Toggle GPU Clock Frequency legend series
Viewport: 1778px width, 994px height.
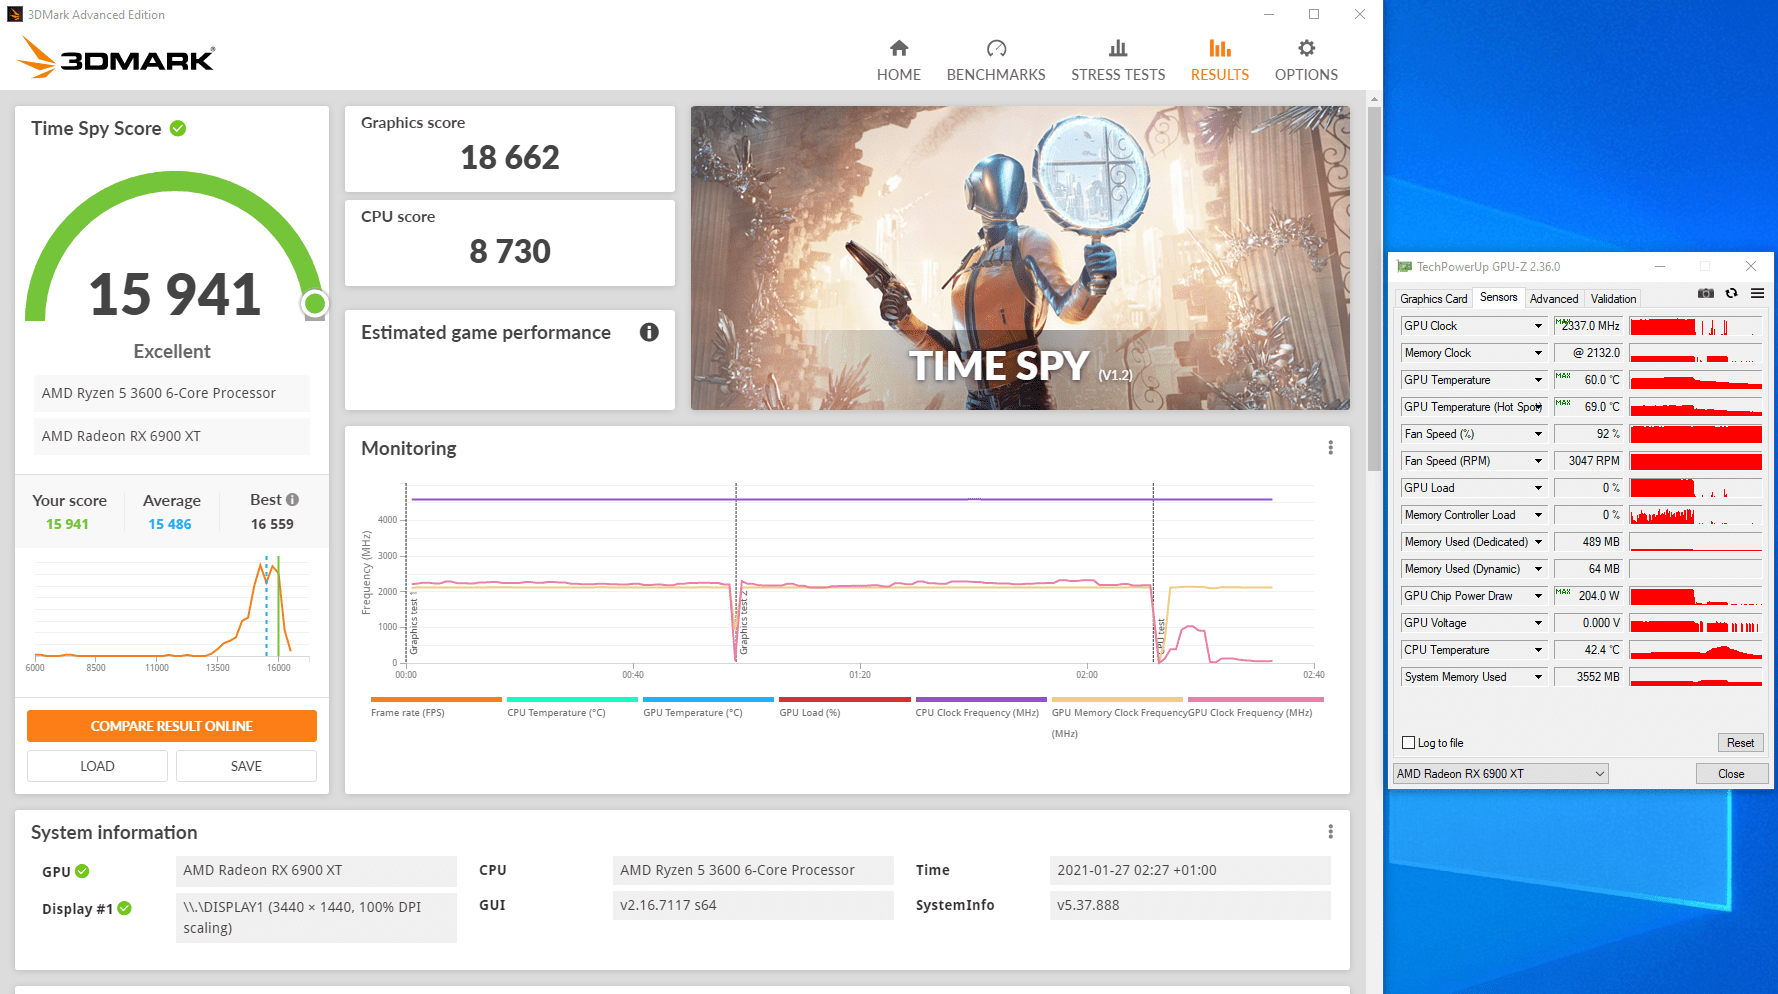coord(1255,707)
